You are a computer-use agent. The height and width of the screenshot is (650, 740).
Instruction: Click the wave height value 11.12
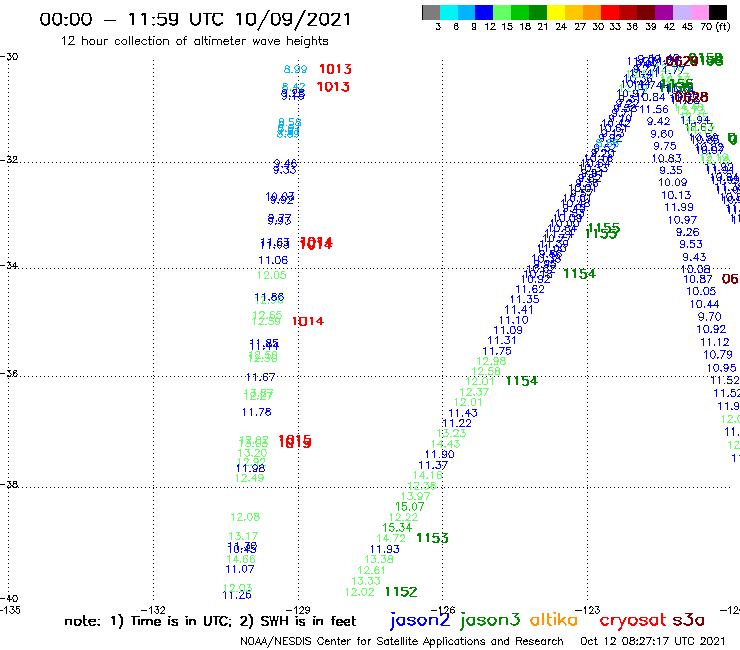click(x=715, y=342)
